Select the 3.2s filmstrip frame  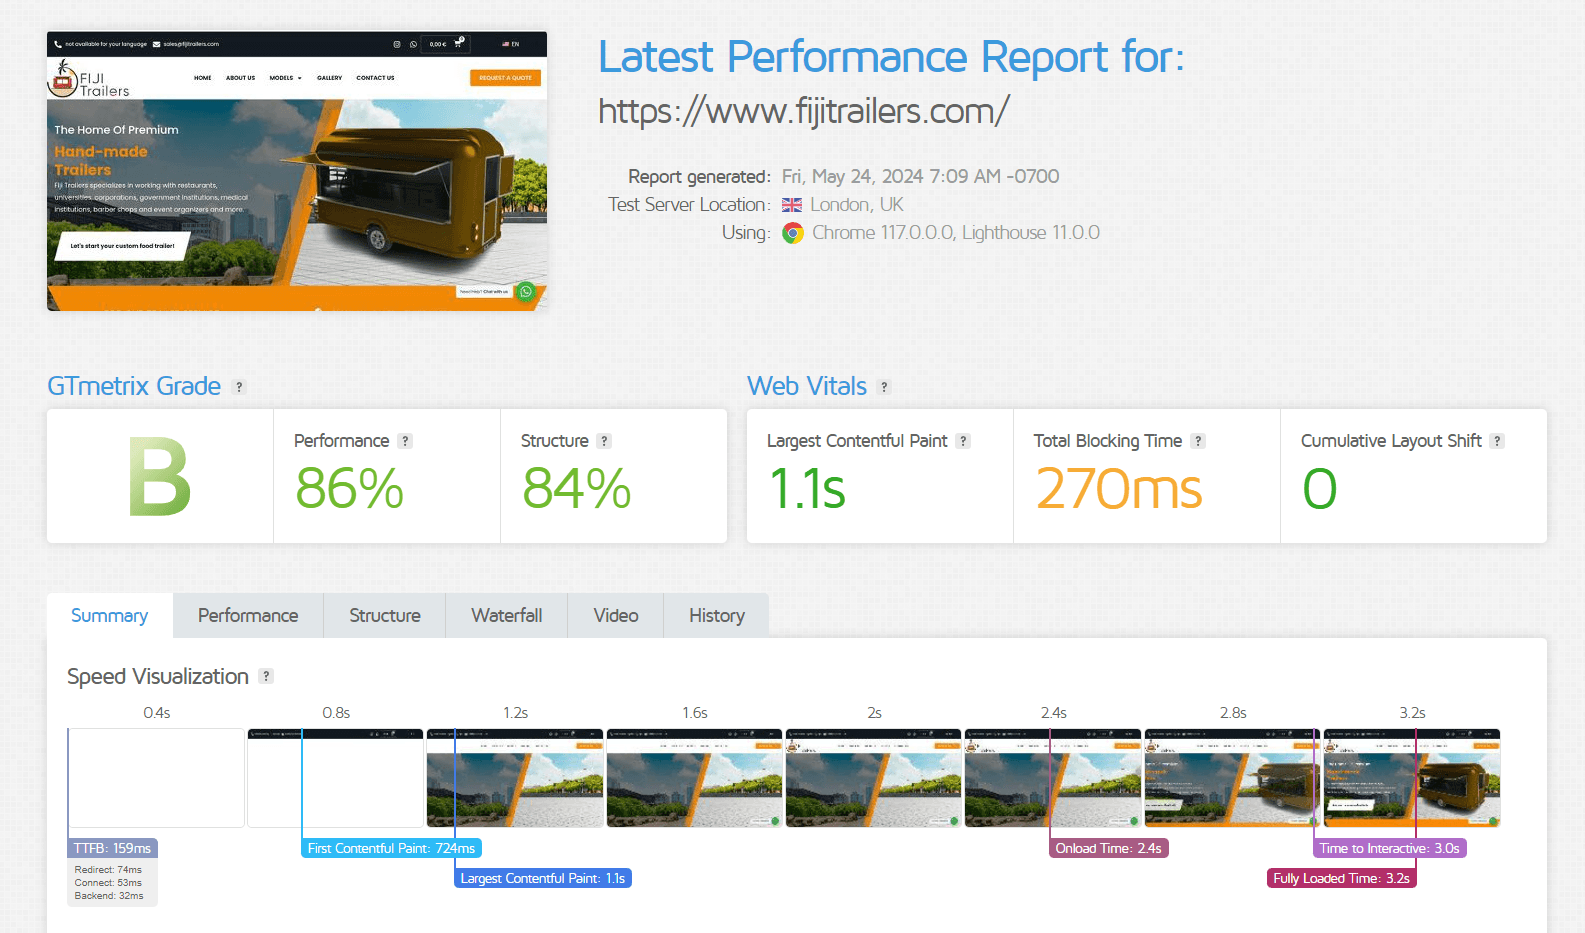pyautogui.click(x=1412, y=778)
